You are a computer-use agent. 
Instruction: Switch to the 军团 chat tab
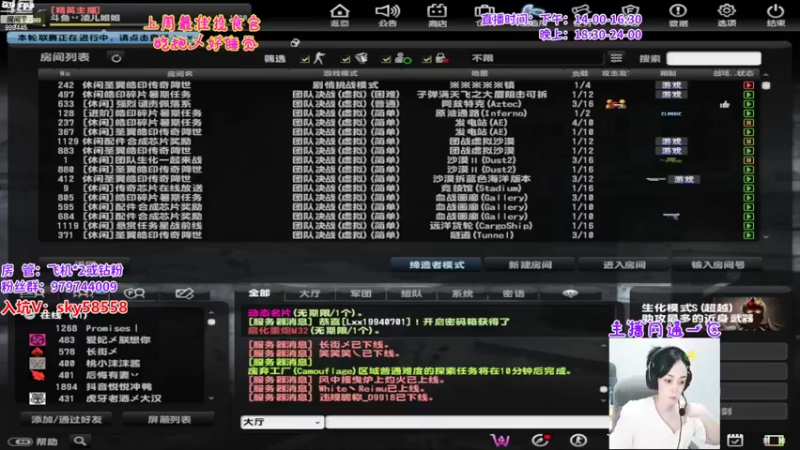tap(361, 294)
